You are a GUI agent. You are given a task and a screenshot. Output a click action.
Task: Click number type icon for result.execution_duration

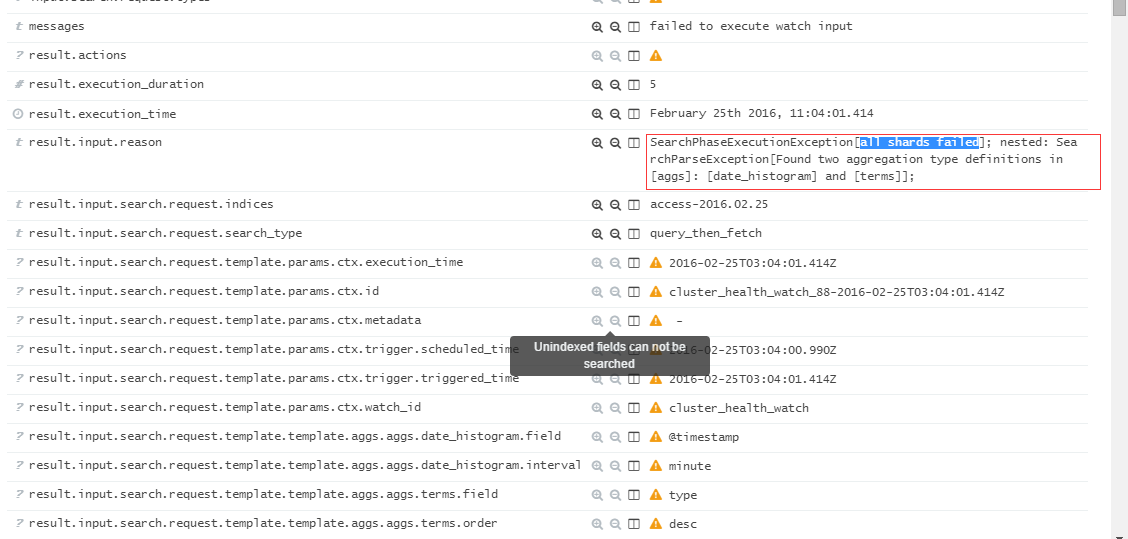pyautogui.click(x=19, y=84)
